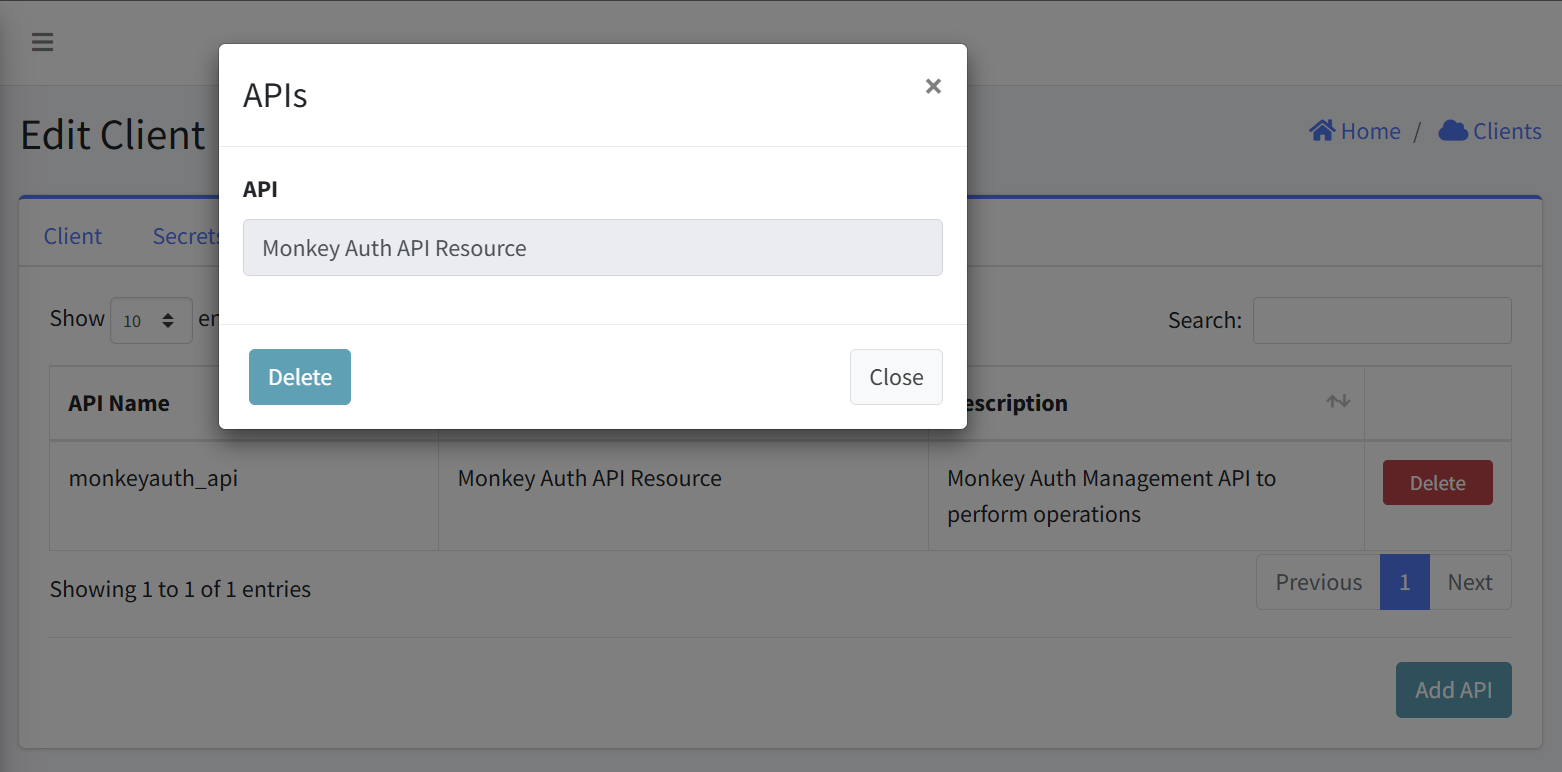Screen dimensions: 1562x772
Task: Delete the monkeyauth_api table row
Action: pos(1437,483)
